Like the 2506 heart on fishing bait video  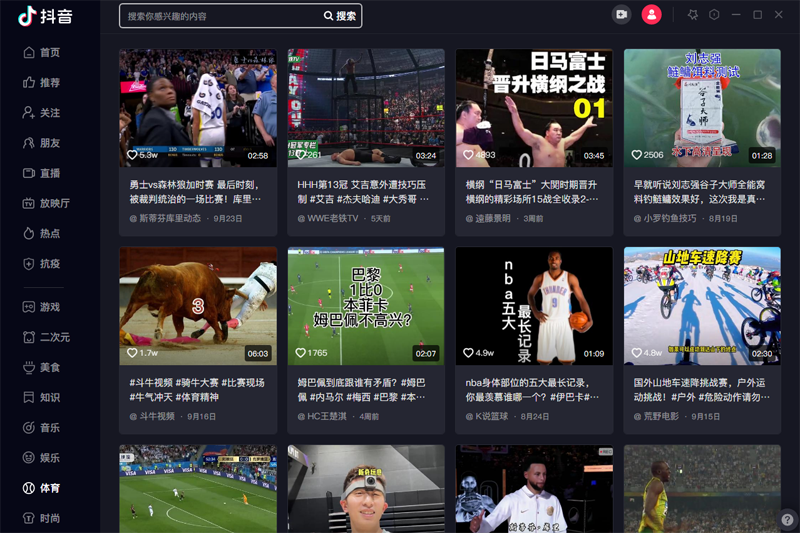(637, 155)
